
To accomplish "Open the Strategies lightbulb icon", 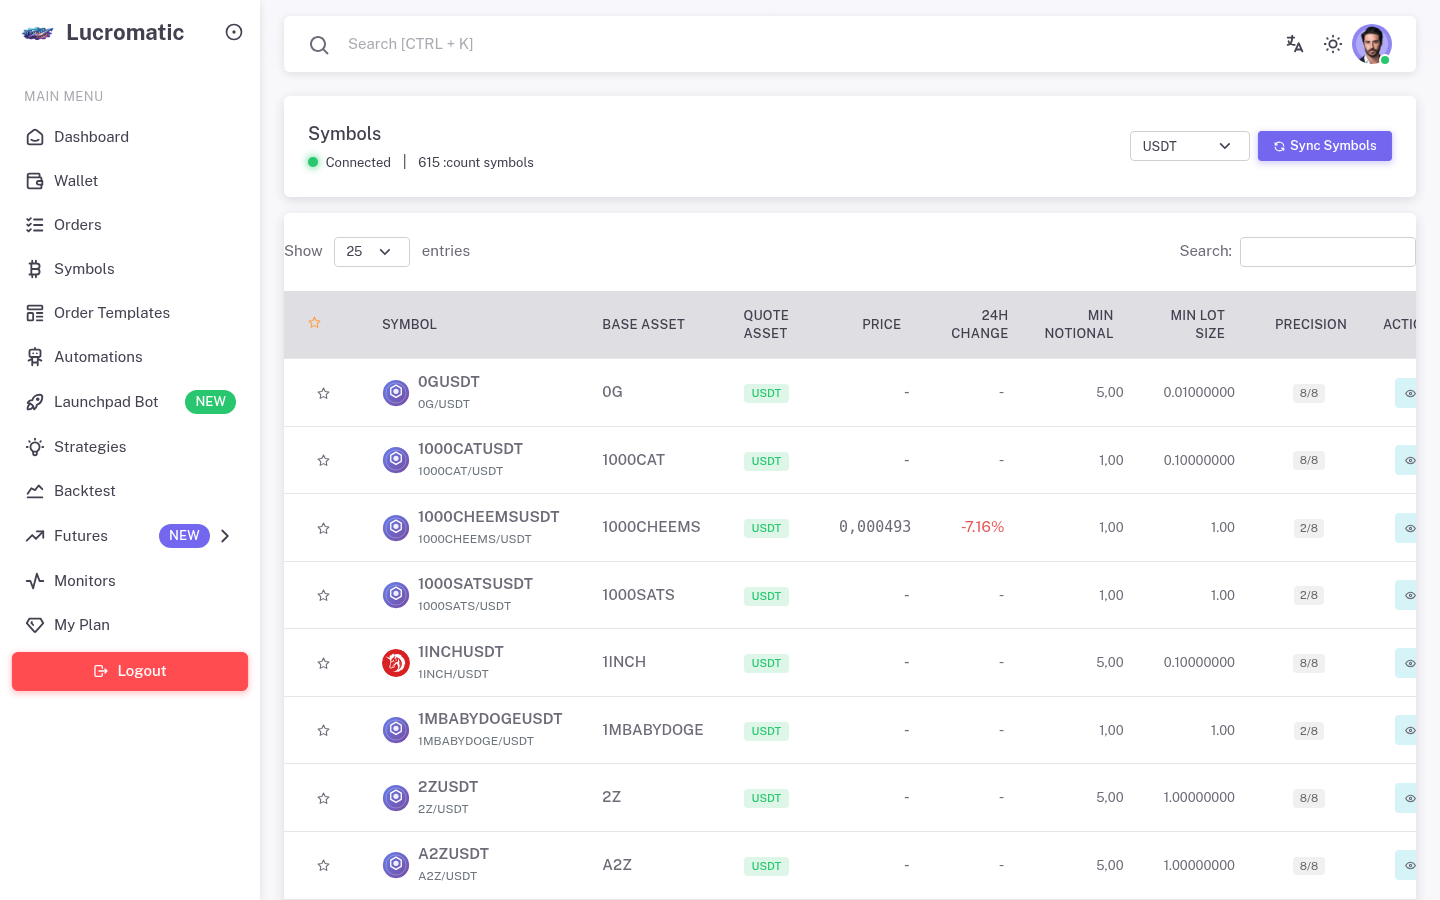I will (x=32, y=447).
